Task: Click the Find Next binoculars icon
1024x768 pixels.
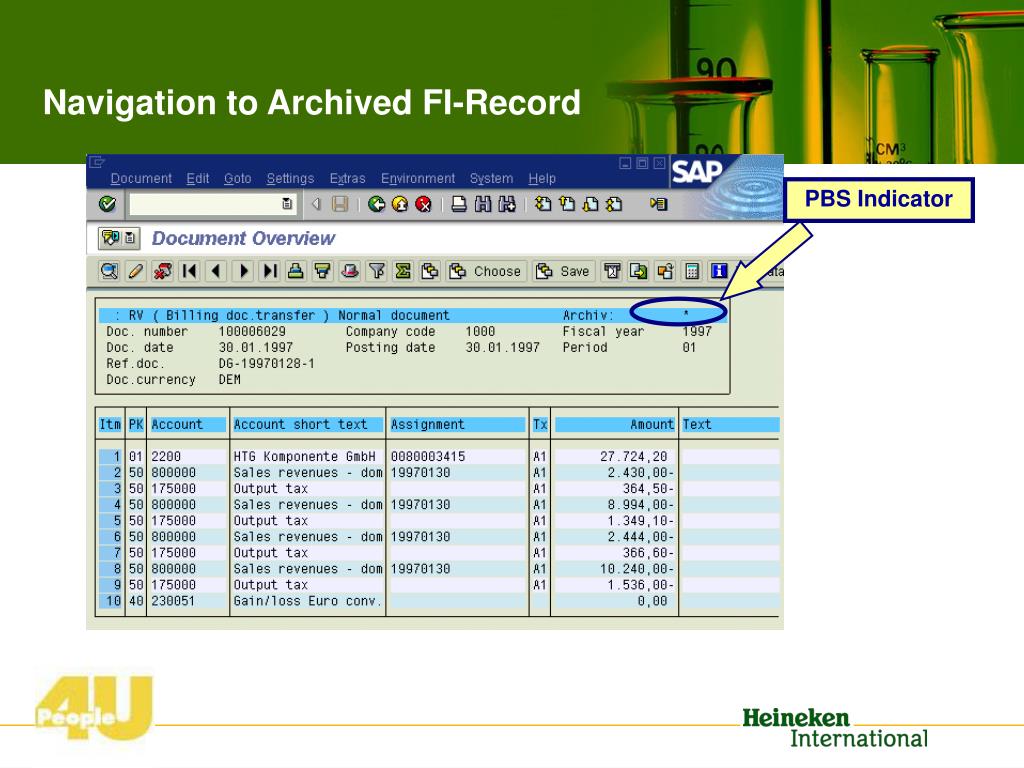Action: tap(507, 204)
